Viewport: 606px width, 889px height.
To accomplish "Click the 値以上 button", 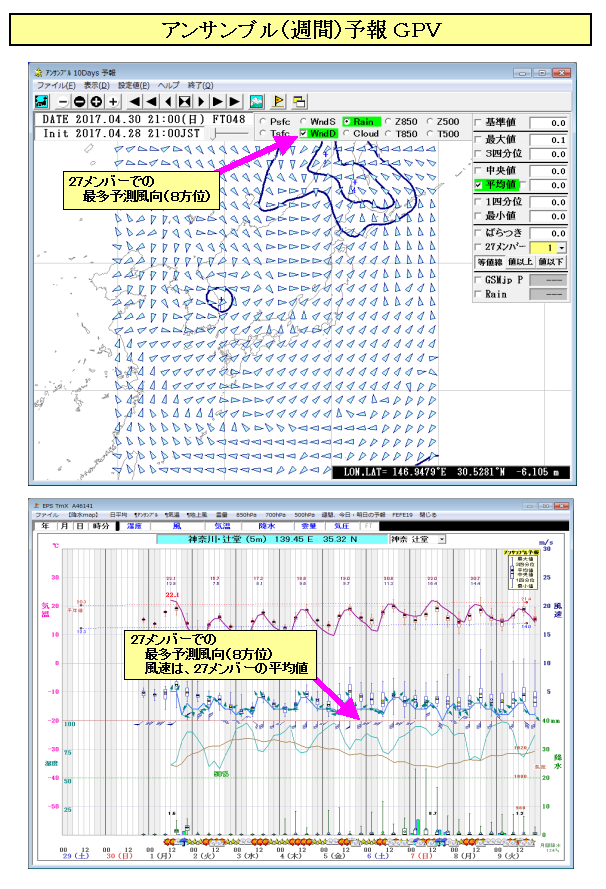I will (x=520, y=262).
